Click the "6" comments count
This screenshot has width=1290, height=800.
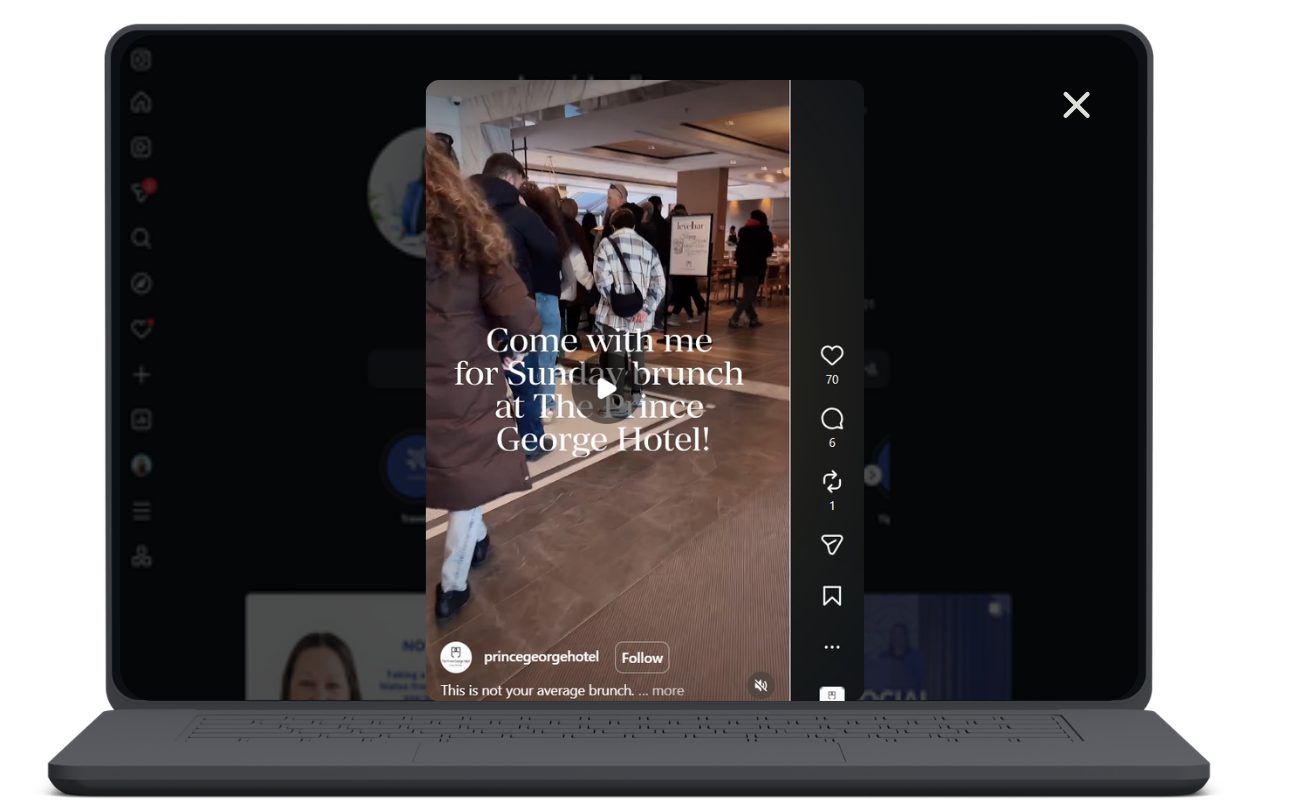(832, 443)
